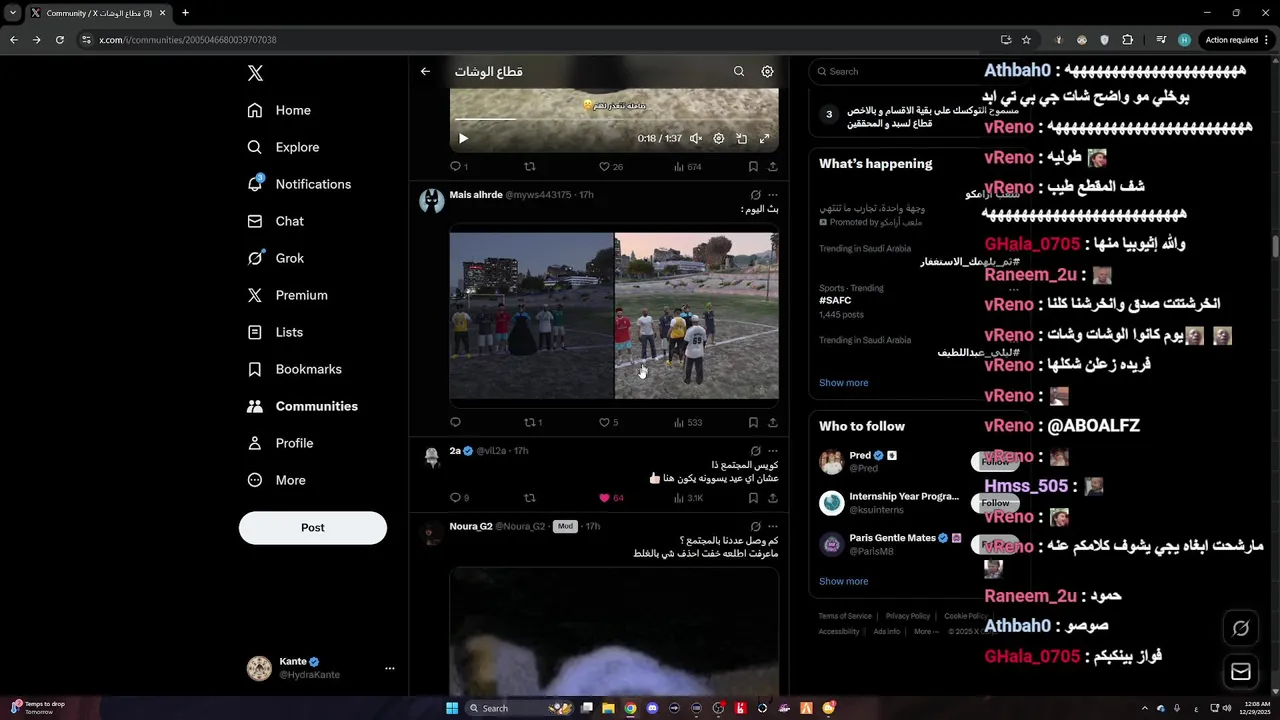Open Noura_G2 profile name
Viewport: 1280px width, 720px height.
tap(471, 526)
